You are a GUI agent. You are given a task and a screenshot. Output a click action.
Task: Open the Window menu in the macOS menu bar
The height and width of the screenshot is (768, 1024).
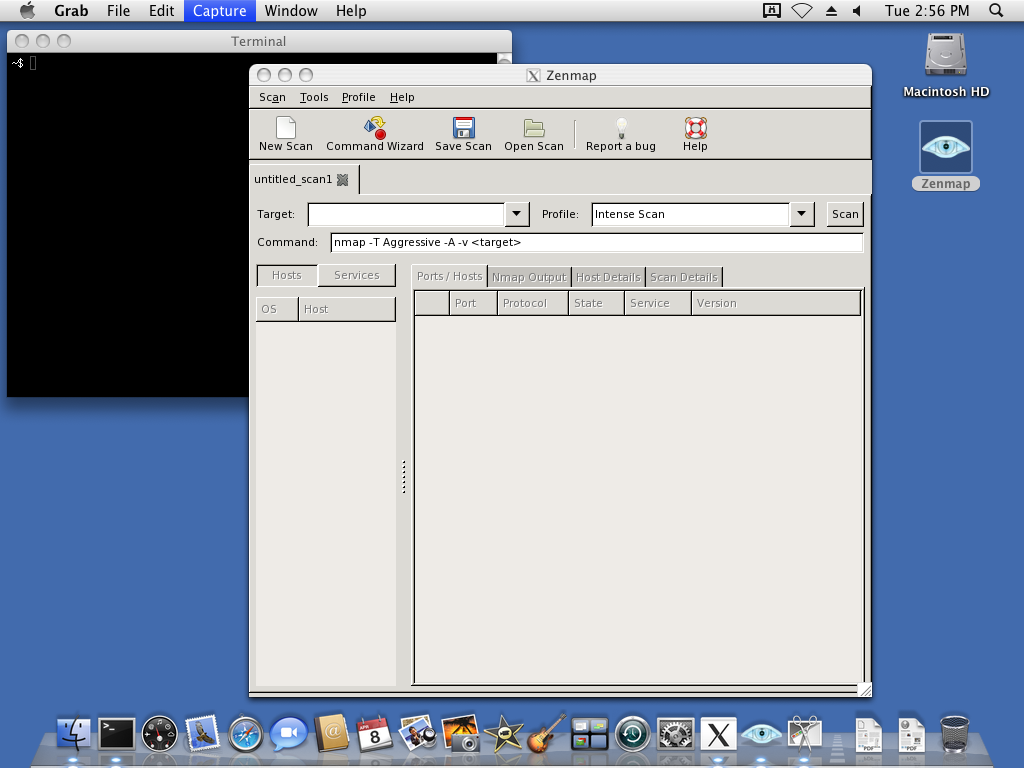point(291,10)
